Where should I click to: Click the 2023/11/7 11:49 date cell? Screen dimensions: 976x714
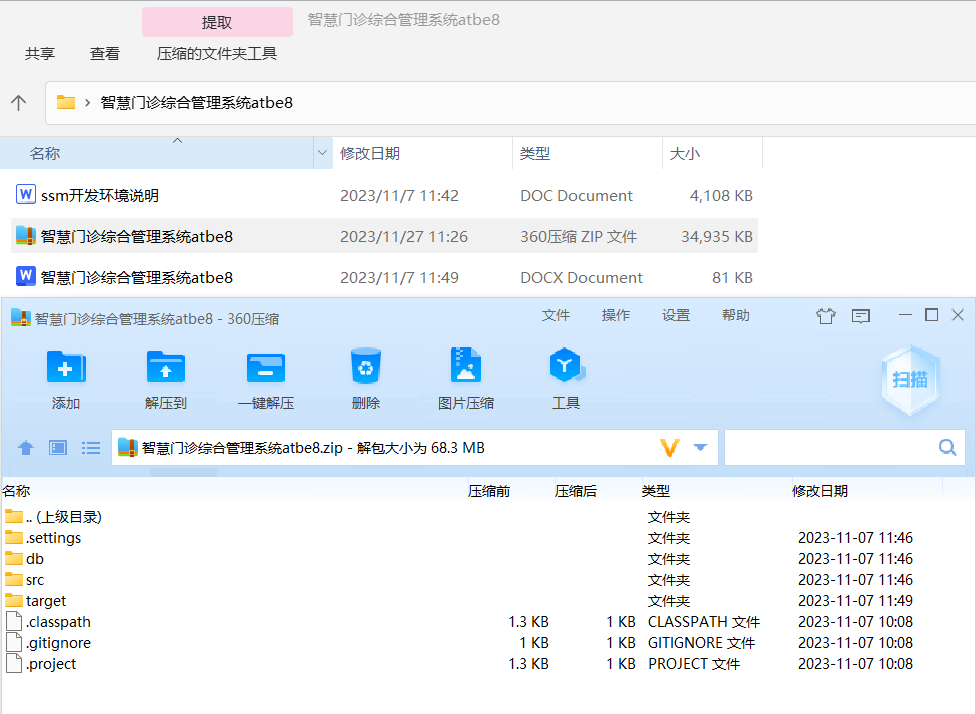399,278
